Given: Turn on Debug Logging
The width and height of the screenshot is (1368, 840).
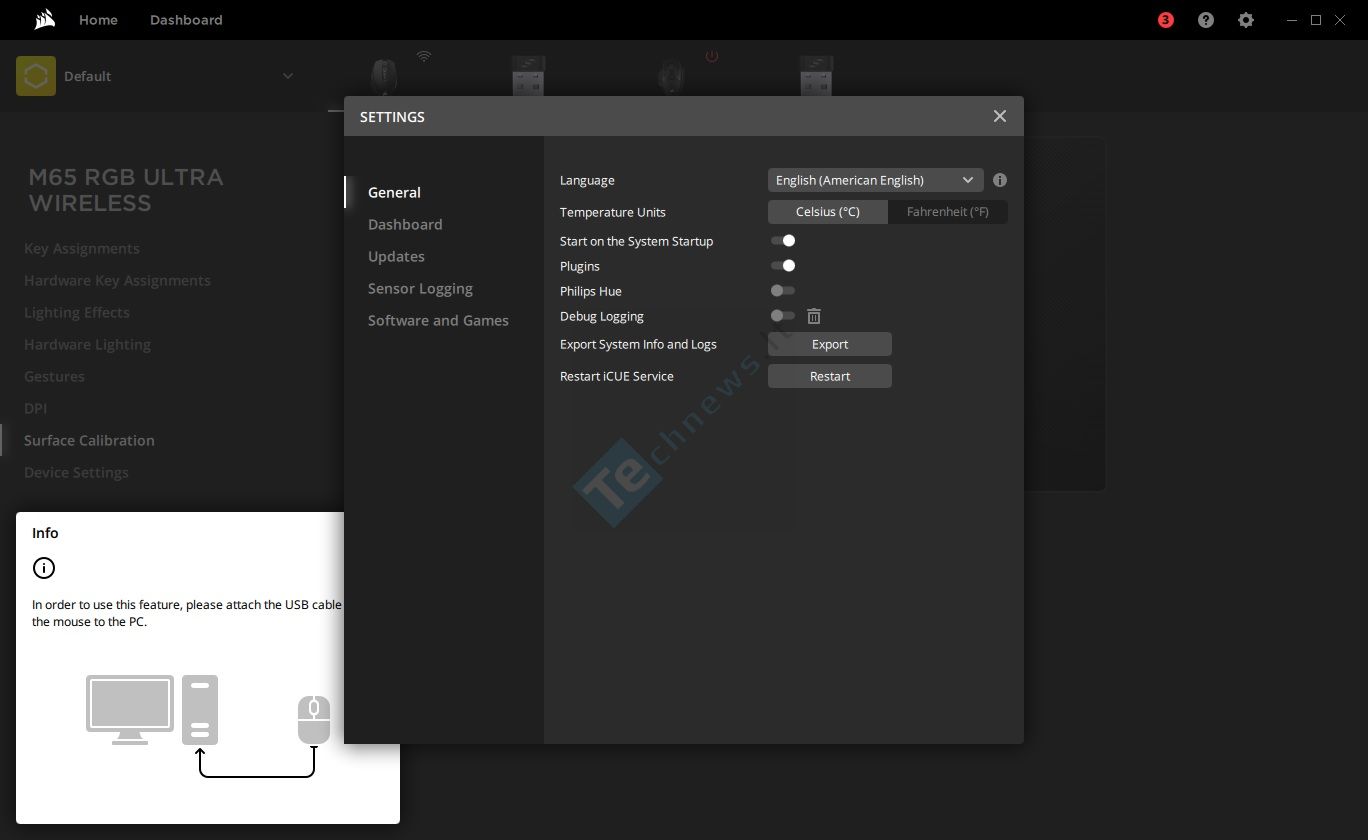Looking at the screenshot, I should pyautogui.click(x=783, y=316).
